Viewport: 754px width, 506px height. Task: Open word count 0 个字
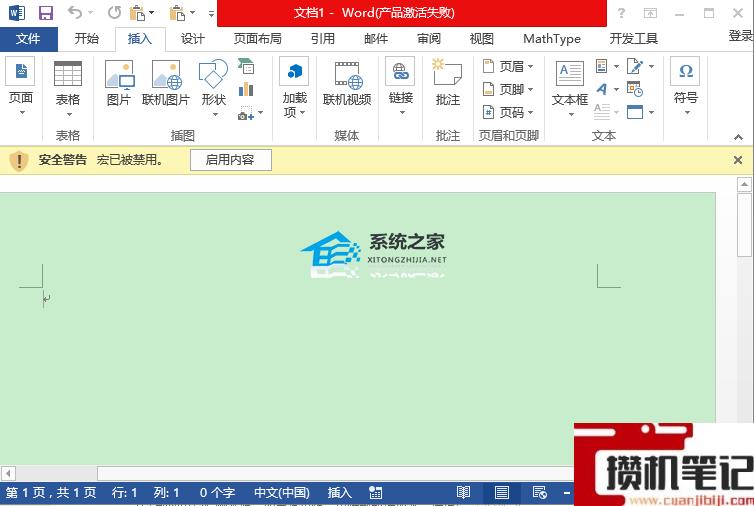(217, 493)
